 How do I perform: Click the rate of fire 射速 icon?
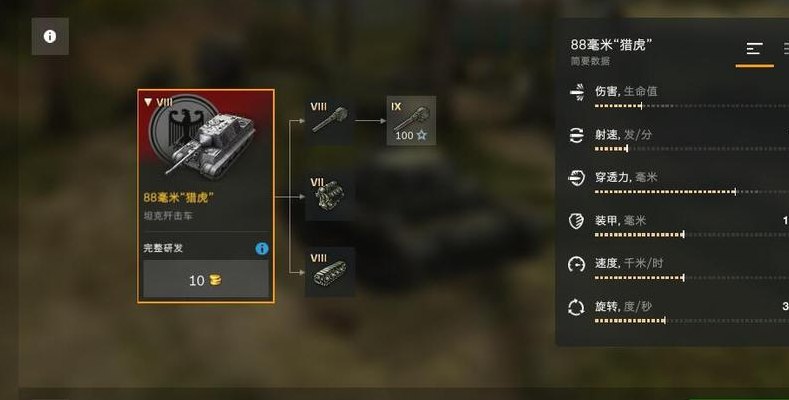click(577, 135)
